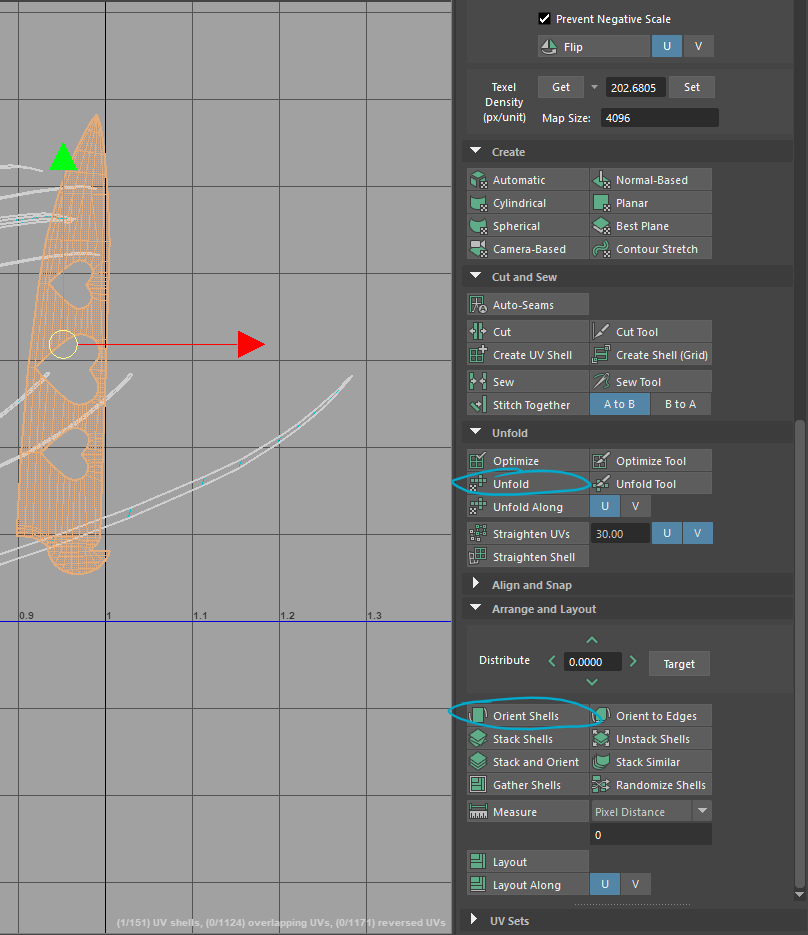Click the Cut UV edges button
This screenshot has width=808, height=935.
528,332
